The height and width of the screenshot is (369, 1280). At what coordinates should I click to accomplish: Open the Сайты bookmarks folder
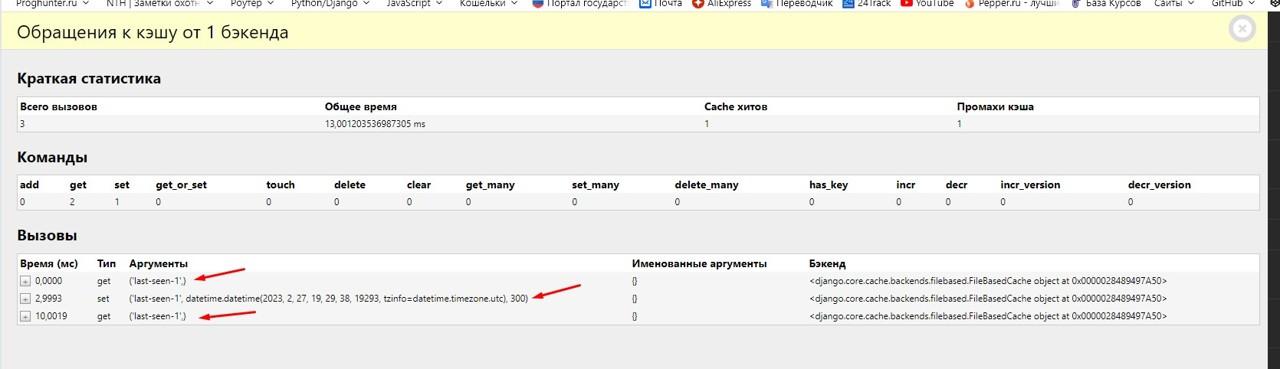coord(1174,4)
